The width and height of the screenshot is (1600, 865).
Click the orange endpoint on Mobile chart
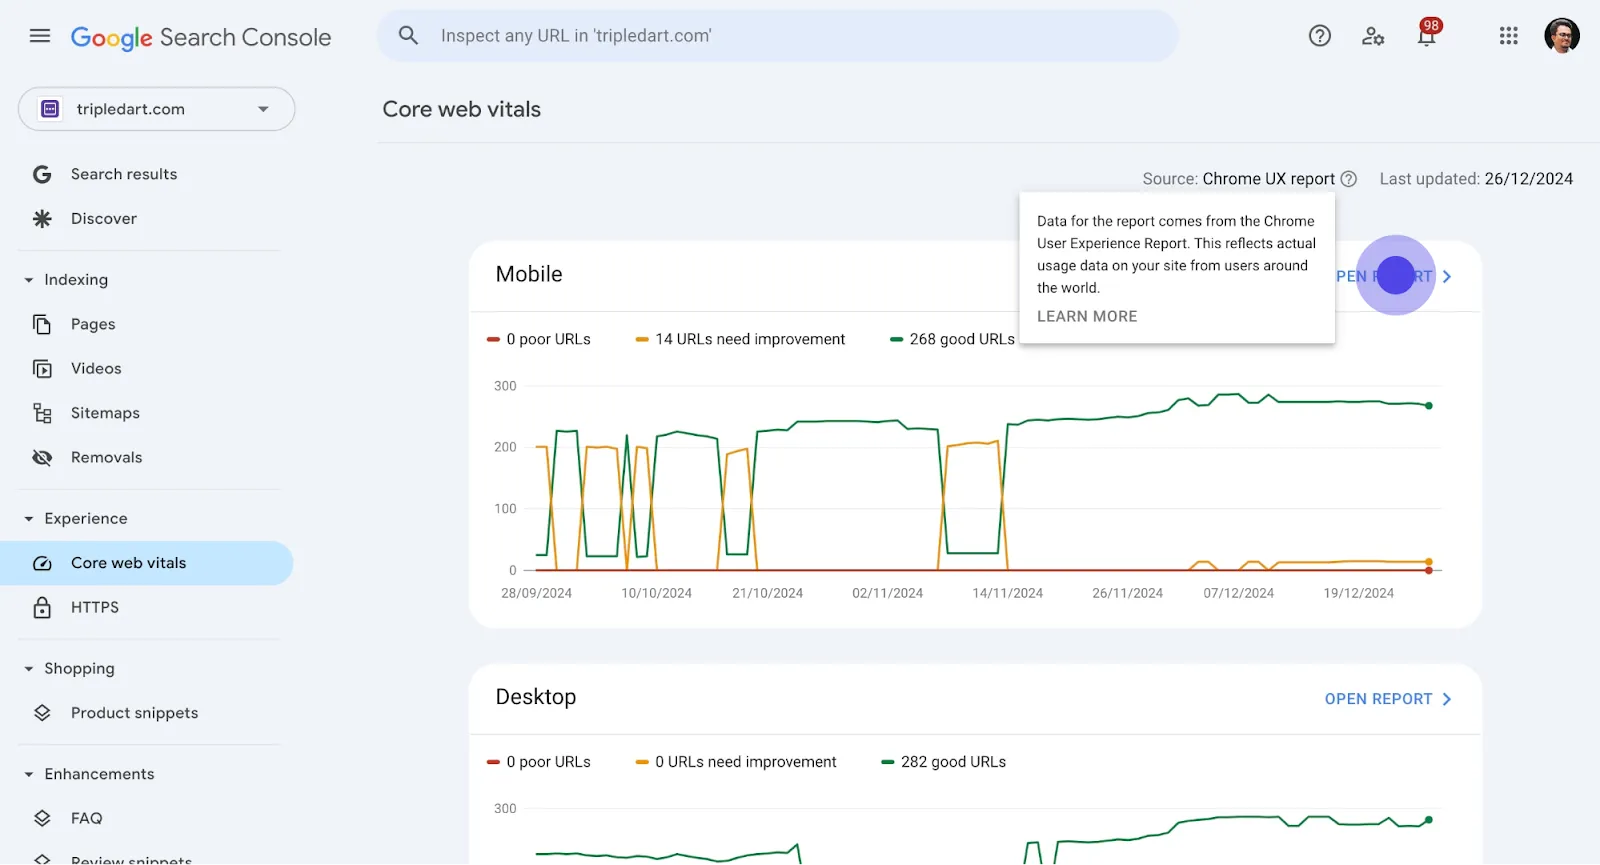[1429, 562]
